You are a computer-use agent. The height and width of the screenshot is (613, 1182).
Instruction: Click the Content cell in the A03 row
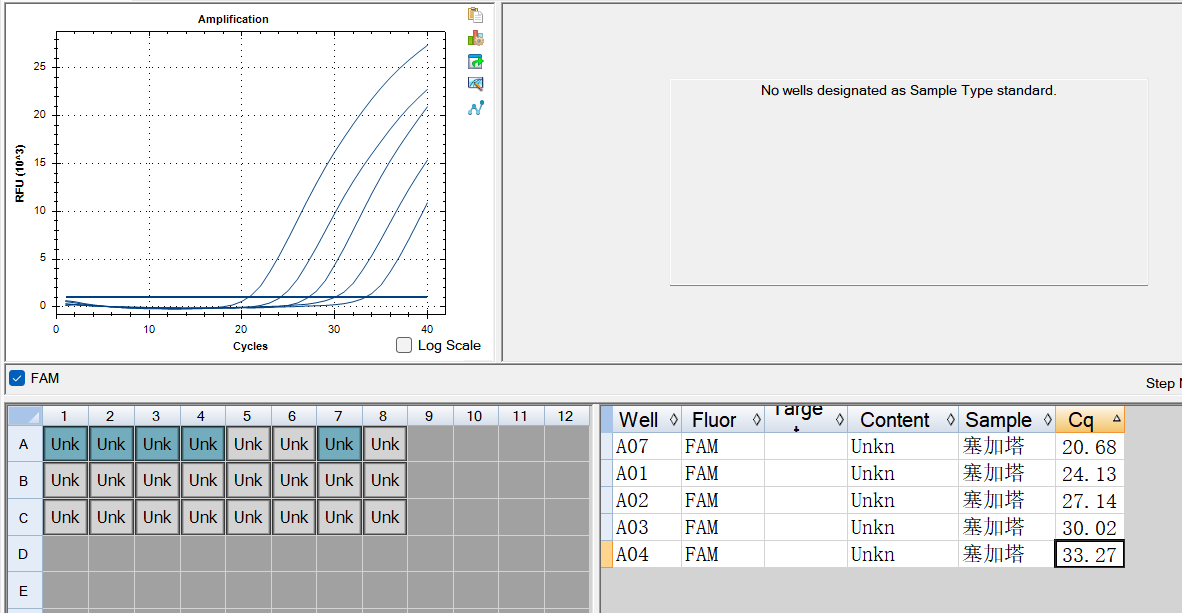tap(902, 528)
